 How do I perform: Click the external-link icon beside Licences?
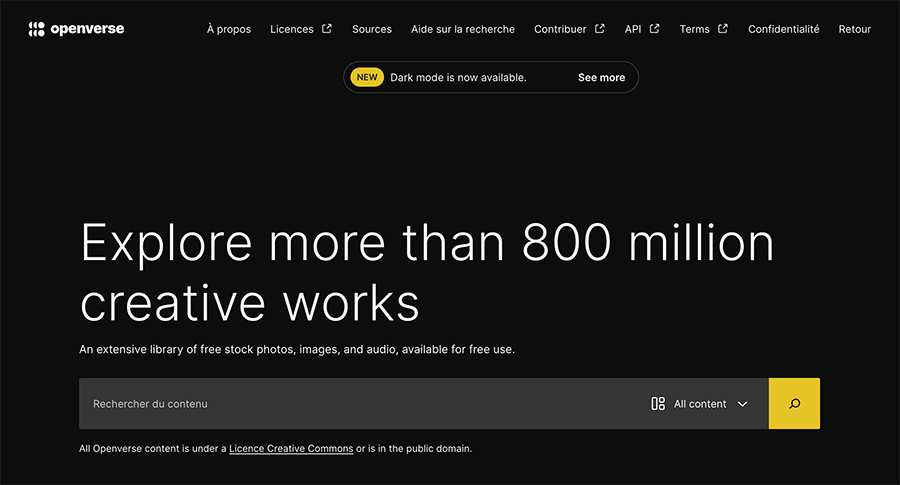click(x=327, y=29)
